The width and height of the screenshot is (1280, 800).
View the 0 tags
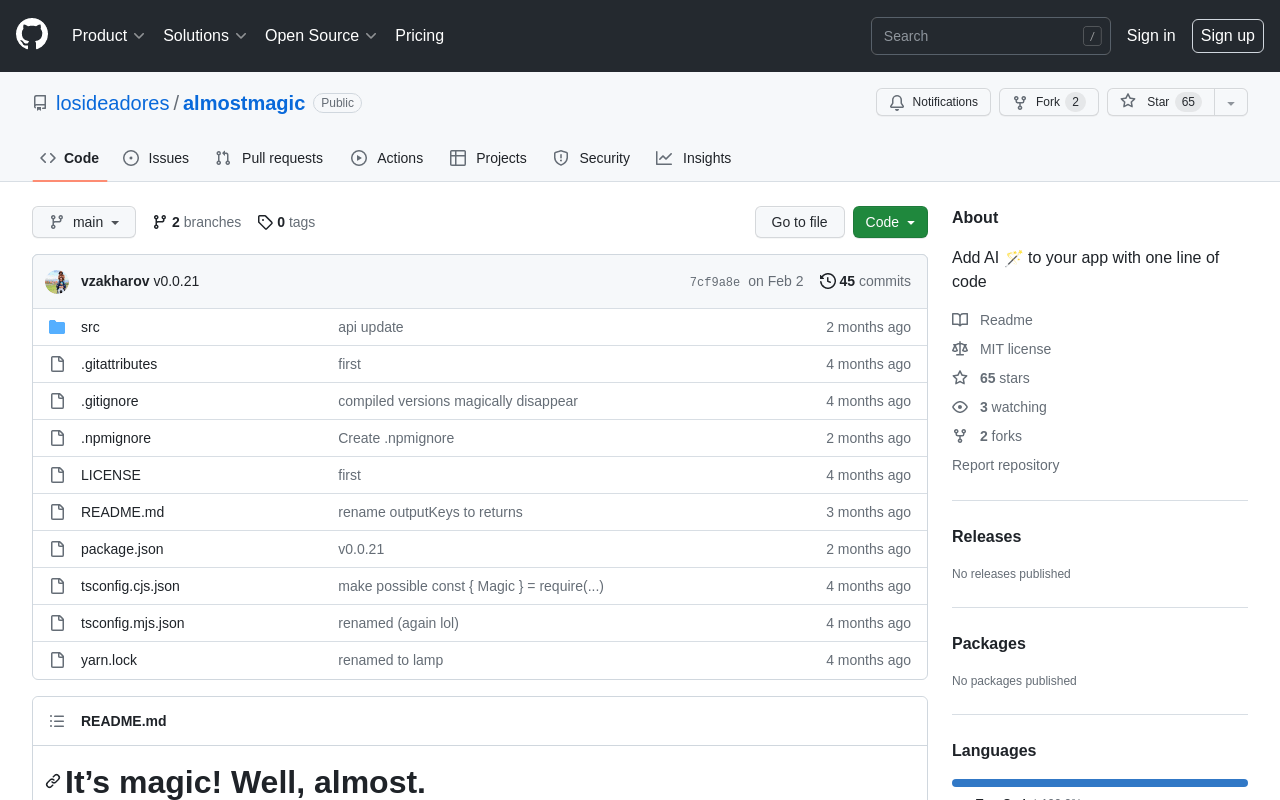(x=286, y=222)
